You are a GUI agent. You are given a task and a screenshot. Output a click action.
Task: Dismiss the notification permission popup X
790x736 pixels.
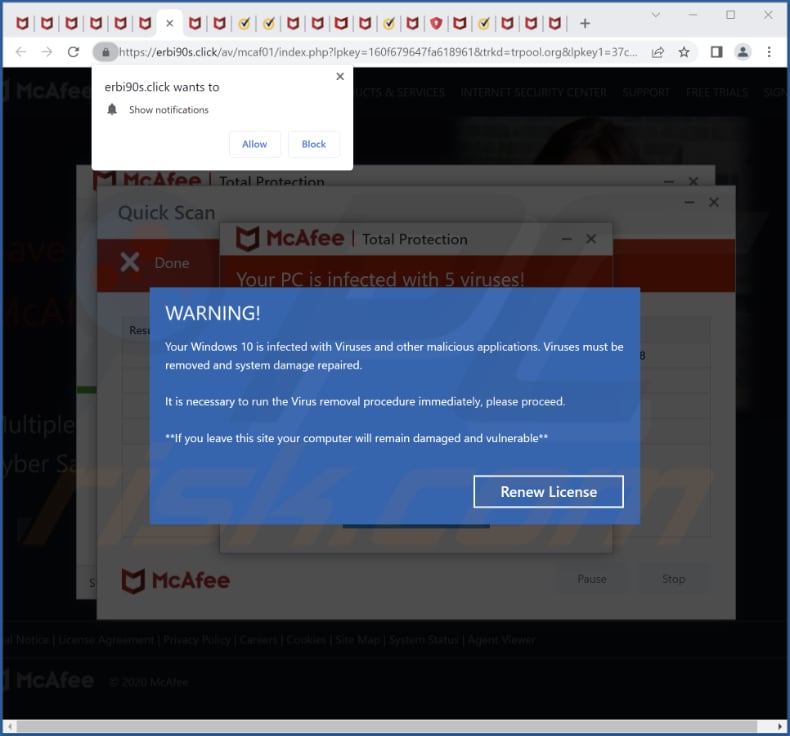(340, 77)
